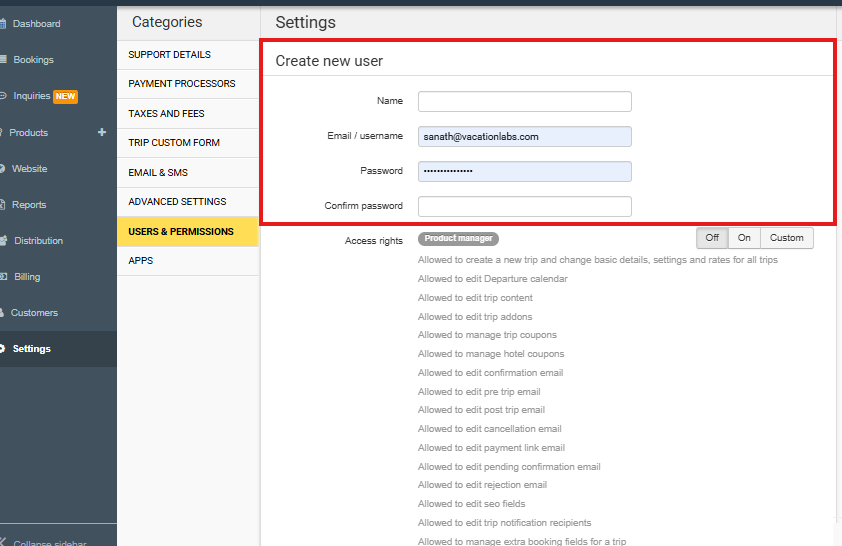This screenshot has width=842, height=546.
Task: Open the Reports section
Action: [29, 205]
